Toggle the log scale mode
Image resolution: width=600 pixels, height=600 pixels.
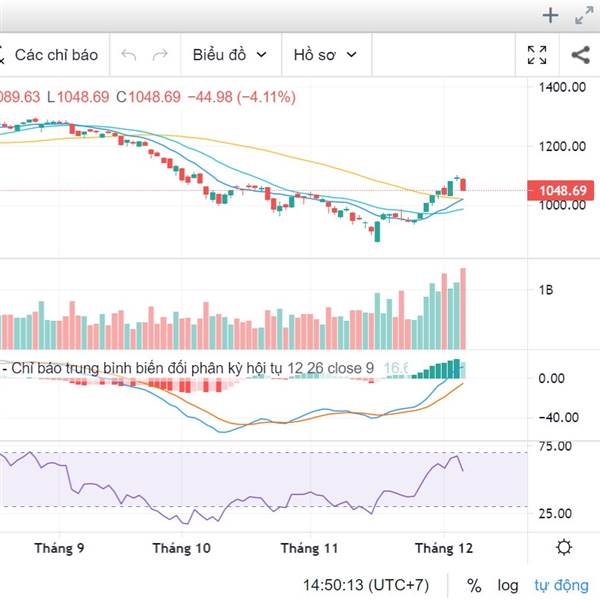tap(508, 585)
